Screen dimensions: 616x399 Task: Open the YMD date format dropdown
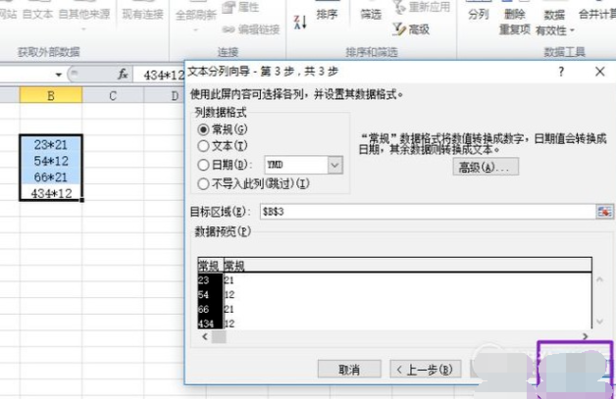(335, 165)
